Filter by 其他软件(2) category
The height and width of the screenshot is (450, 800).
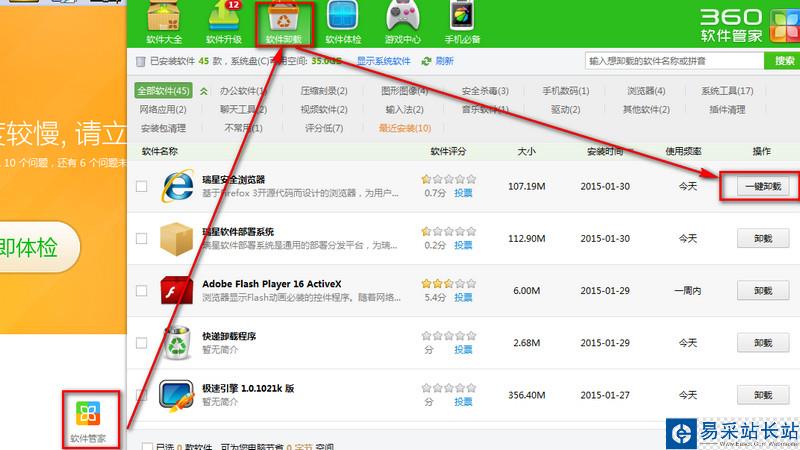click(x=646, y=110)
